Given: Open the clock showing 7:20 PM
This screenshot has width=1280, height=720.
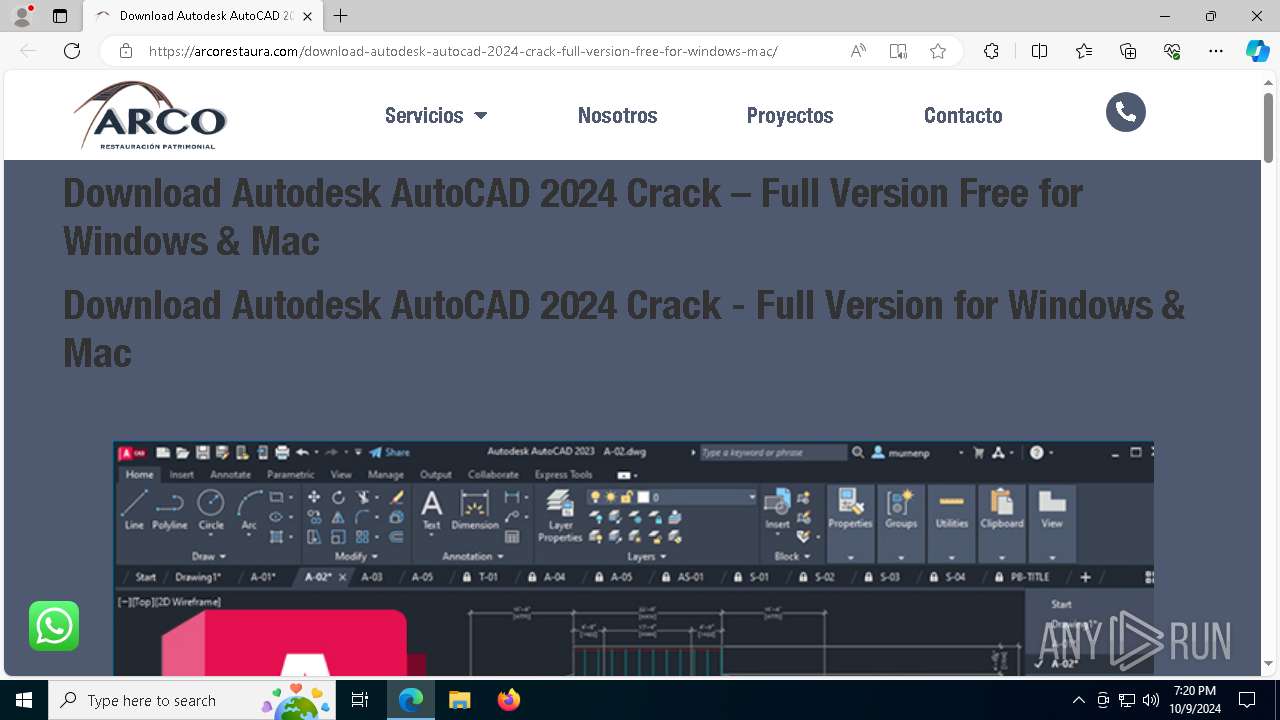Looking at the screenshot, I should coord(1196,700).
